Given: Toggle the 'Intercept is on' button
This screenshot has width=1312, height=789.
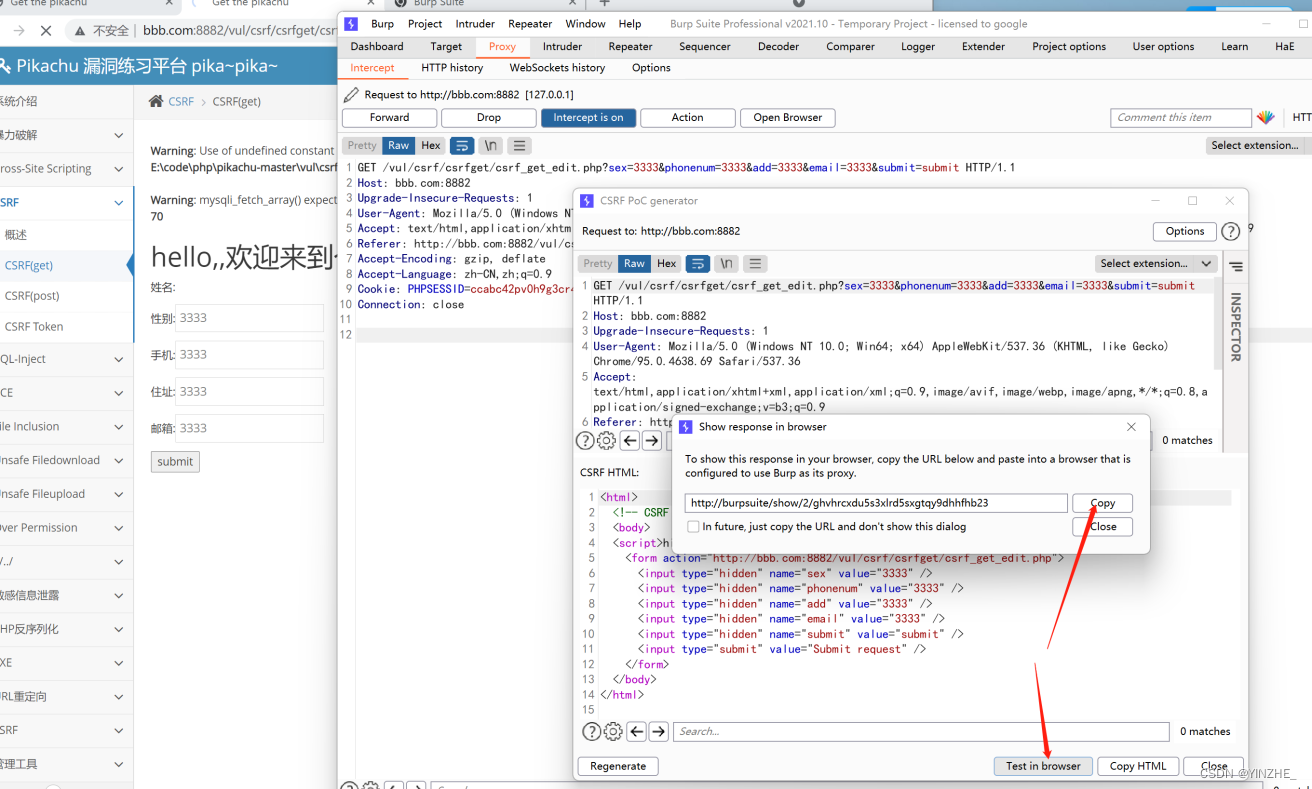Looking at the screenshot, I should 588,117.
